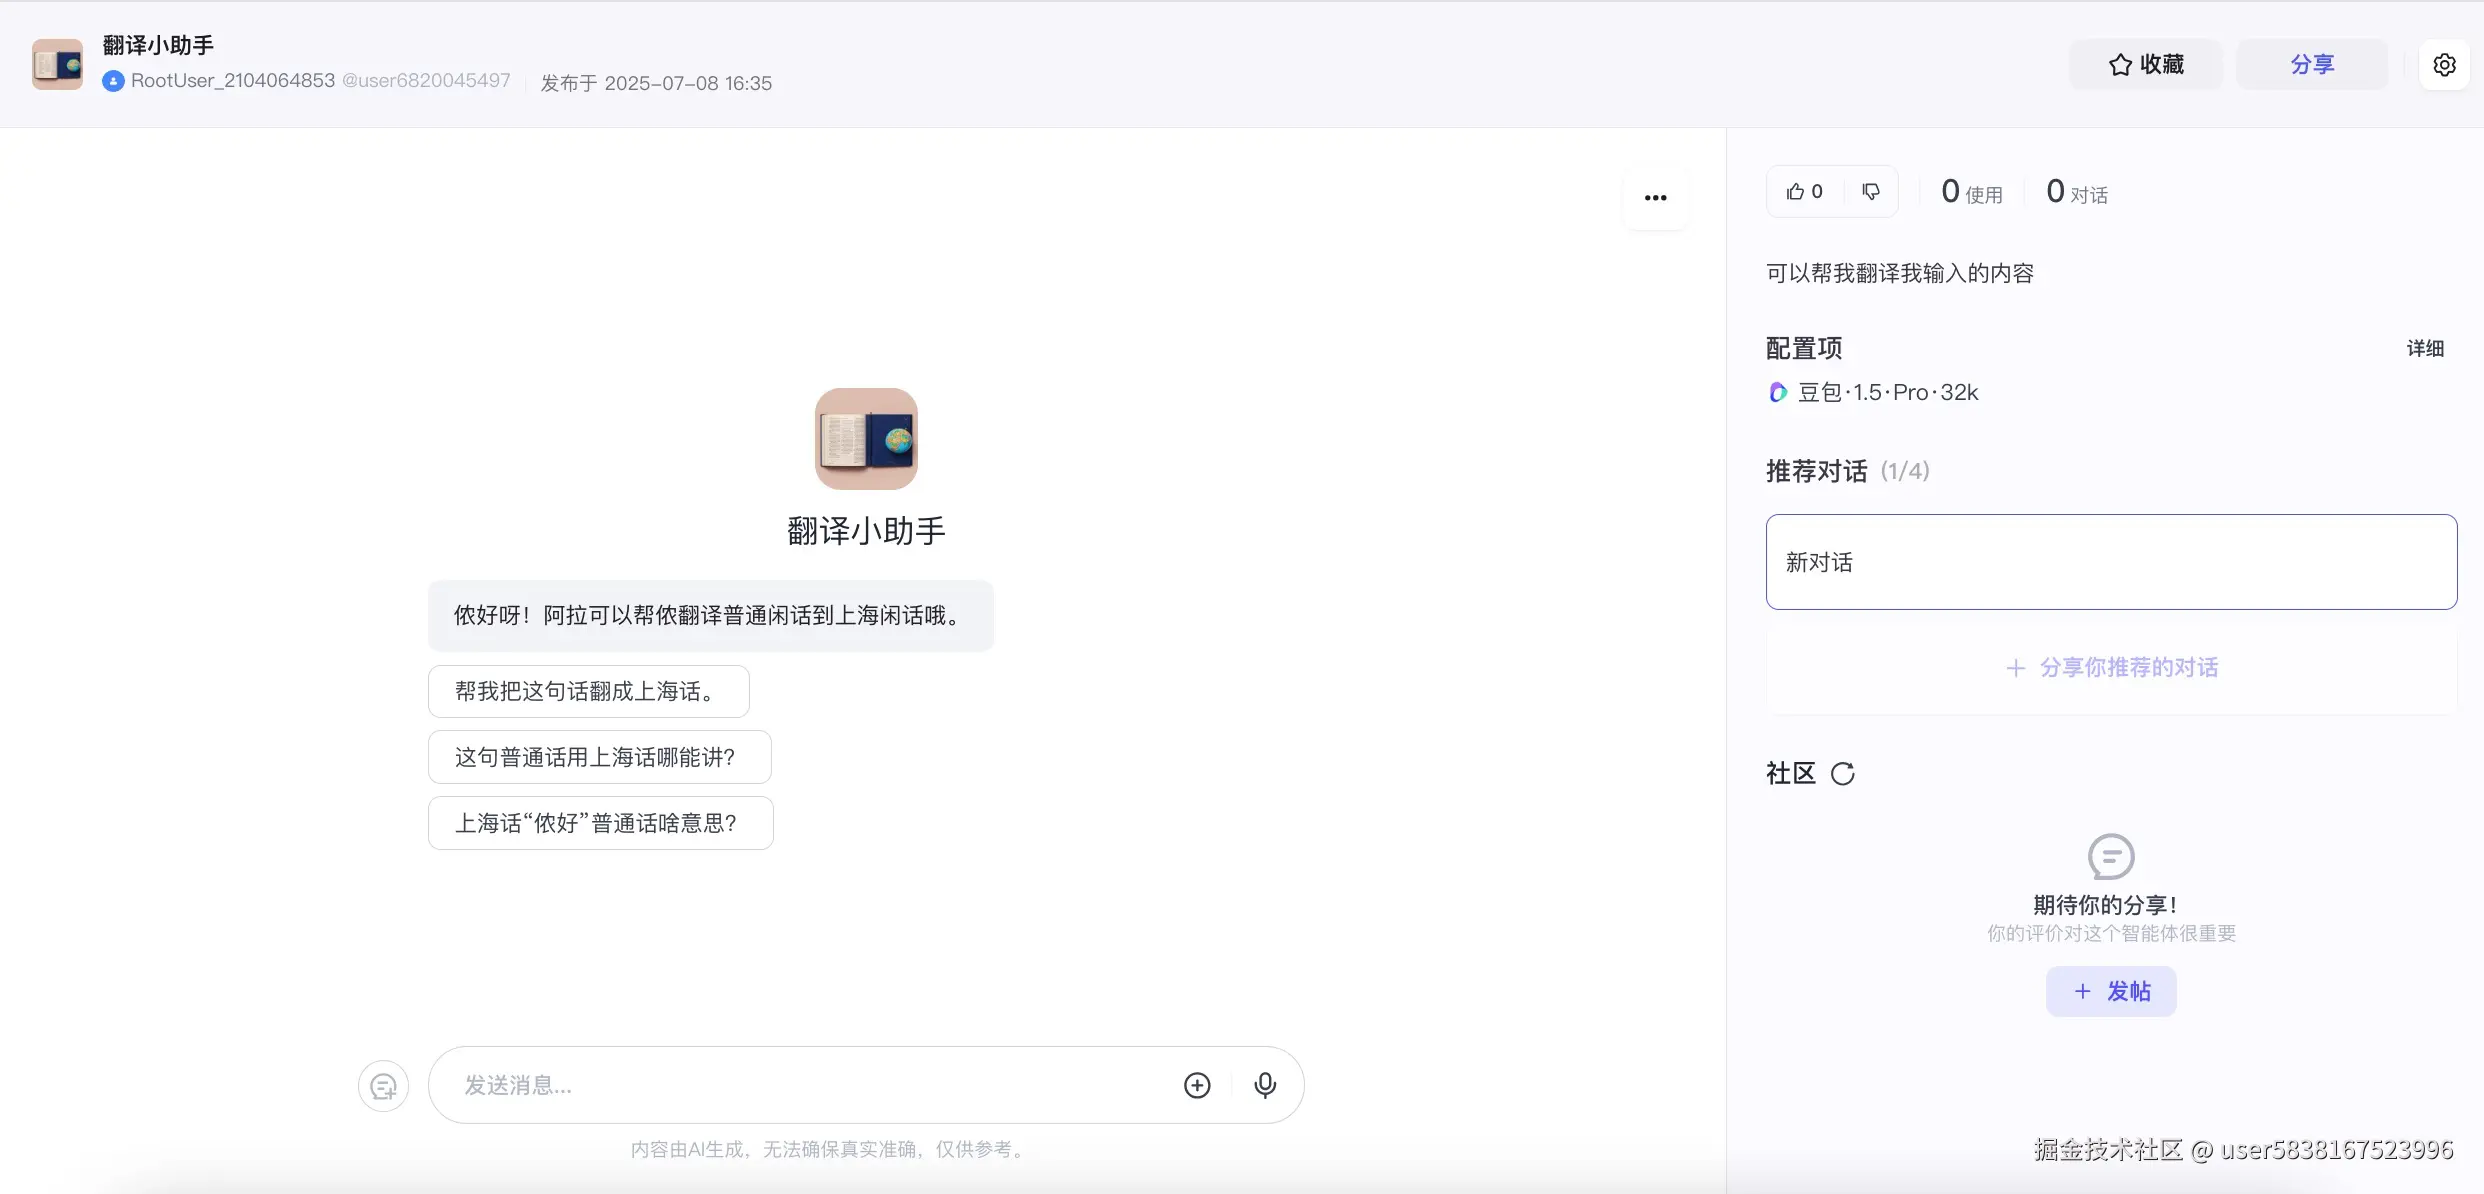Click the speech bubble icon above 期待你的分享
Screen dimensions: 2484x1194
2110,856
